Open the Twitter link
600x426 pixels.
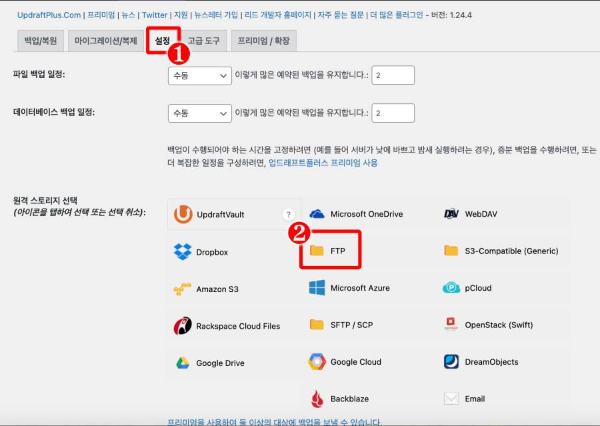(x=155, y=15)
